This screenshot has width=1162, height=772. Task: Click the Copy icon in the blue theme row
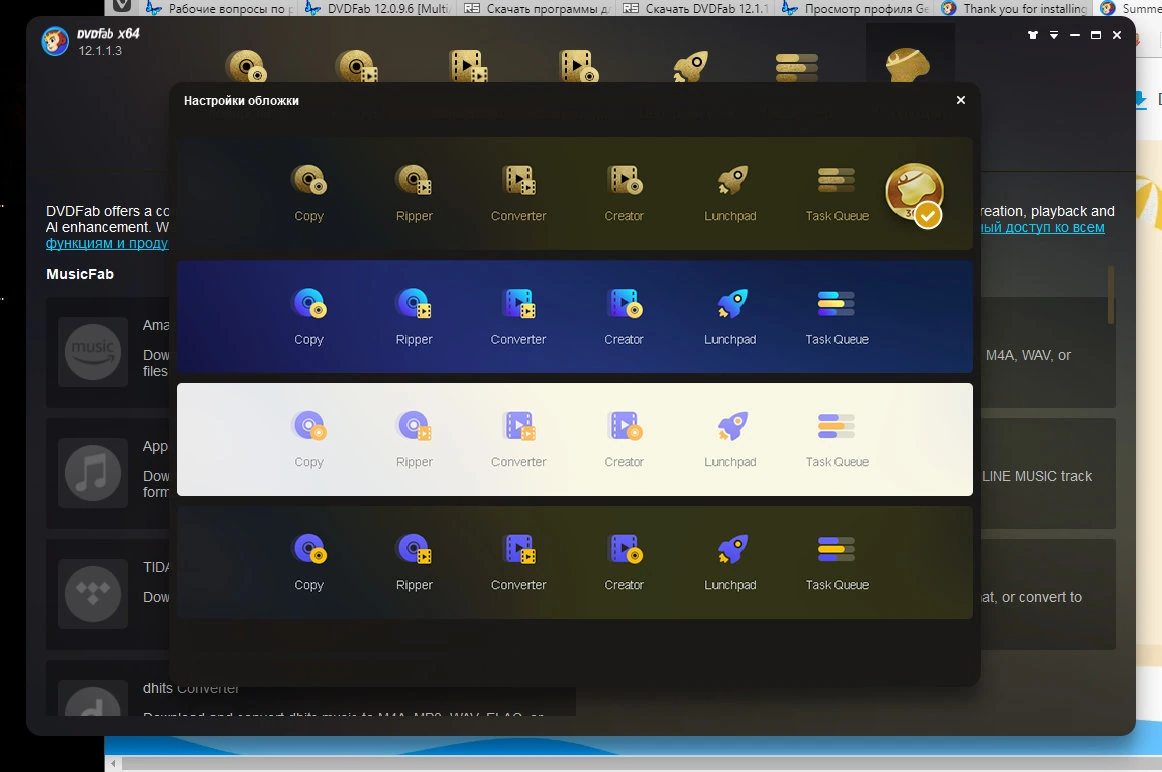click(309, 303)
